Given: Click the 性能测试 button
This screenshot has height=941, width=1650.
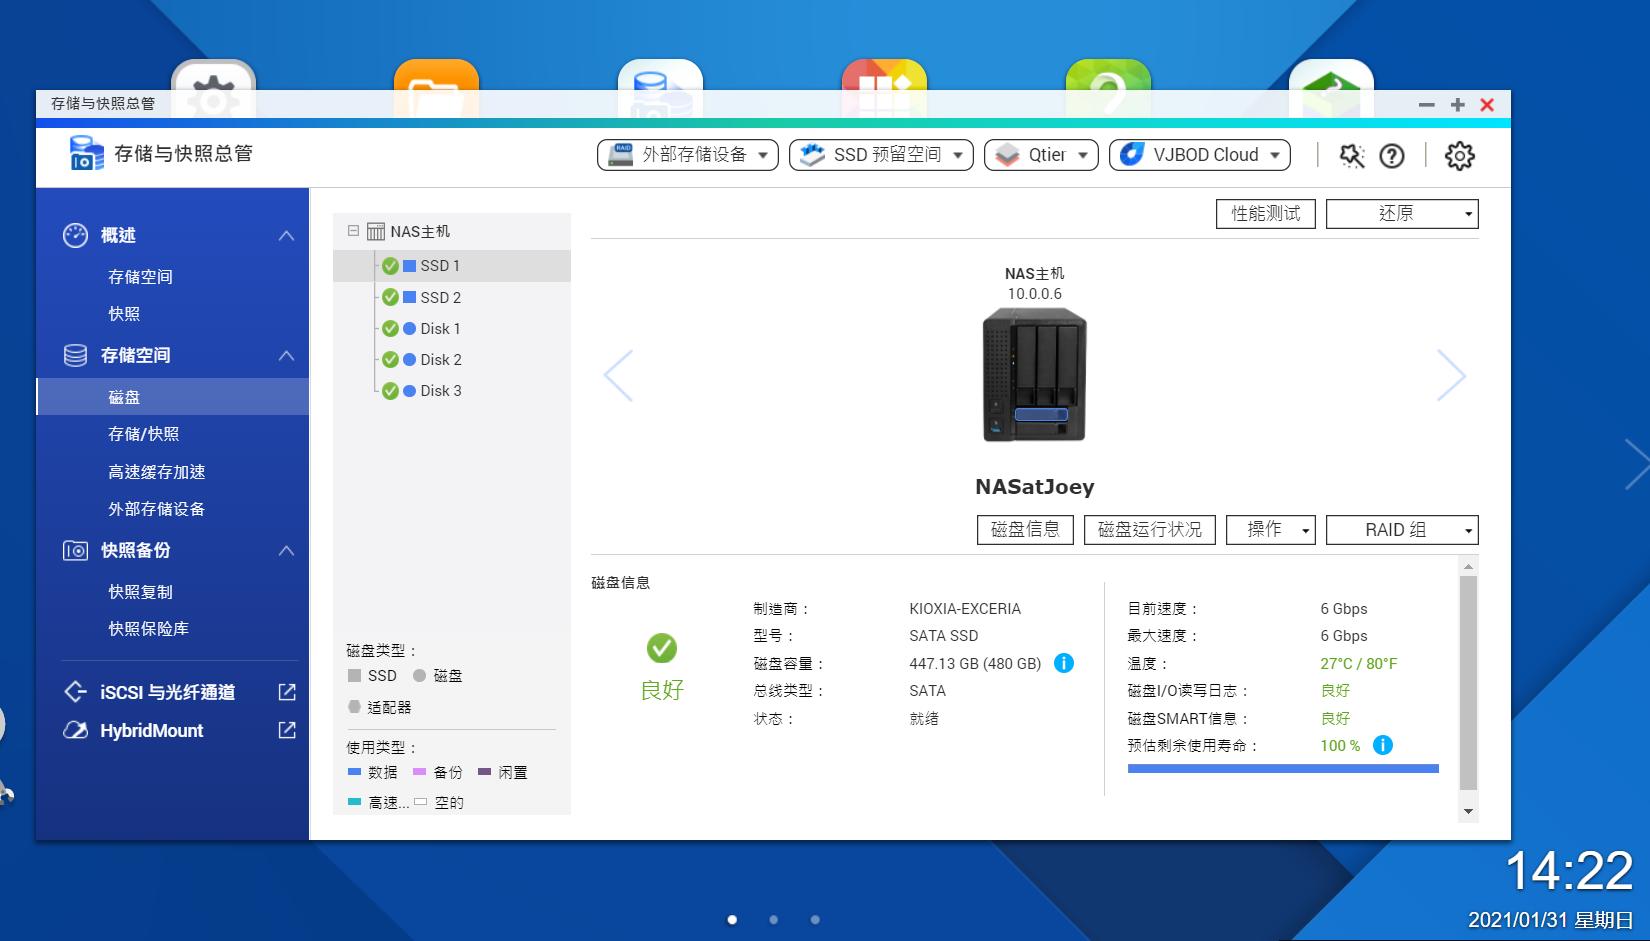Looking at the screenshot, I should coord(1265,213).
